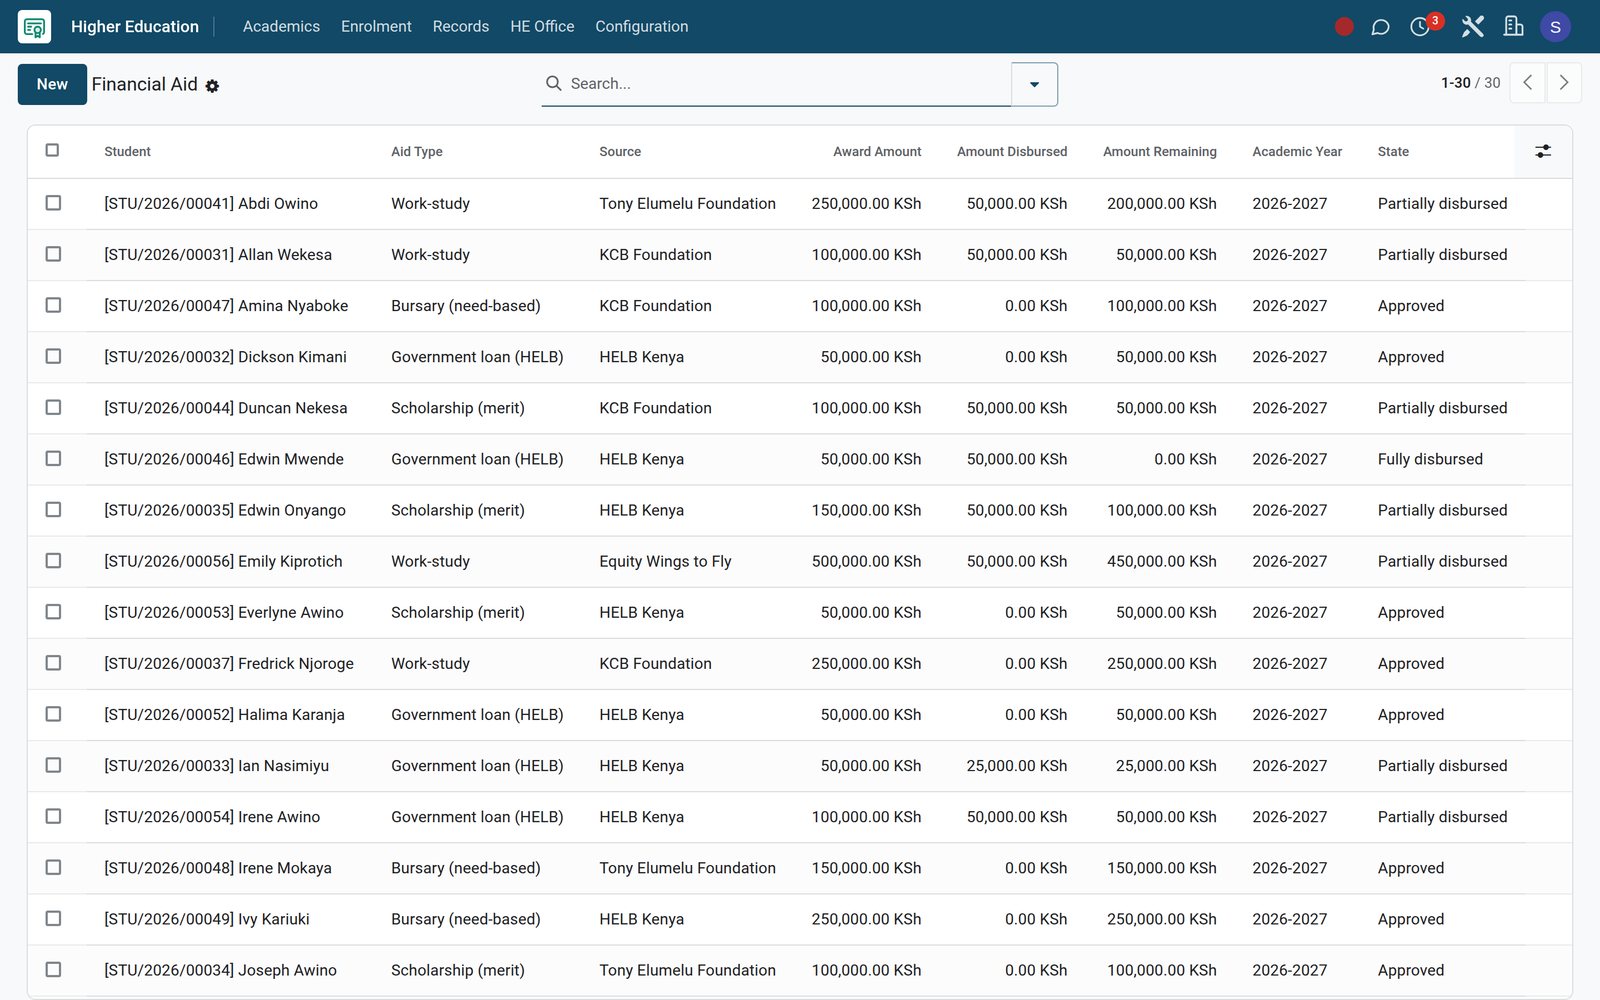Image resolution: width=1600 pixels, height=1000 pixels.
Task: Click the Financial Aid settings gear
Action: 212,86
